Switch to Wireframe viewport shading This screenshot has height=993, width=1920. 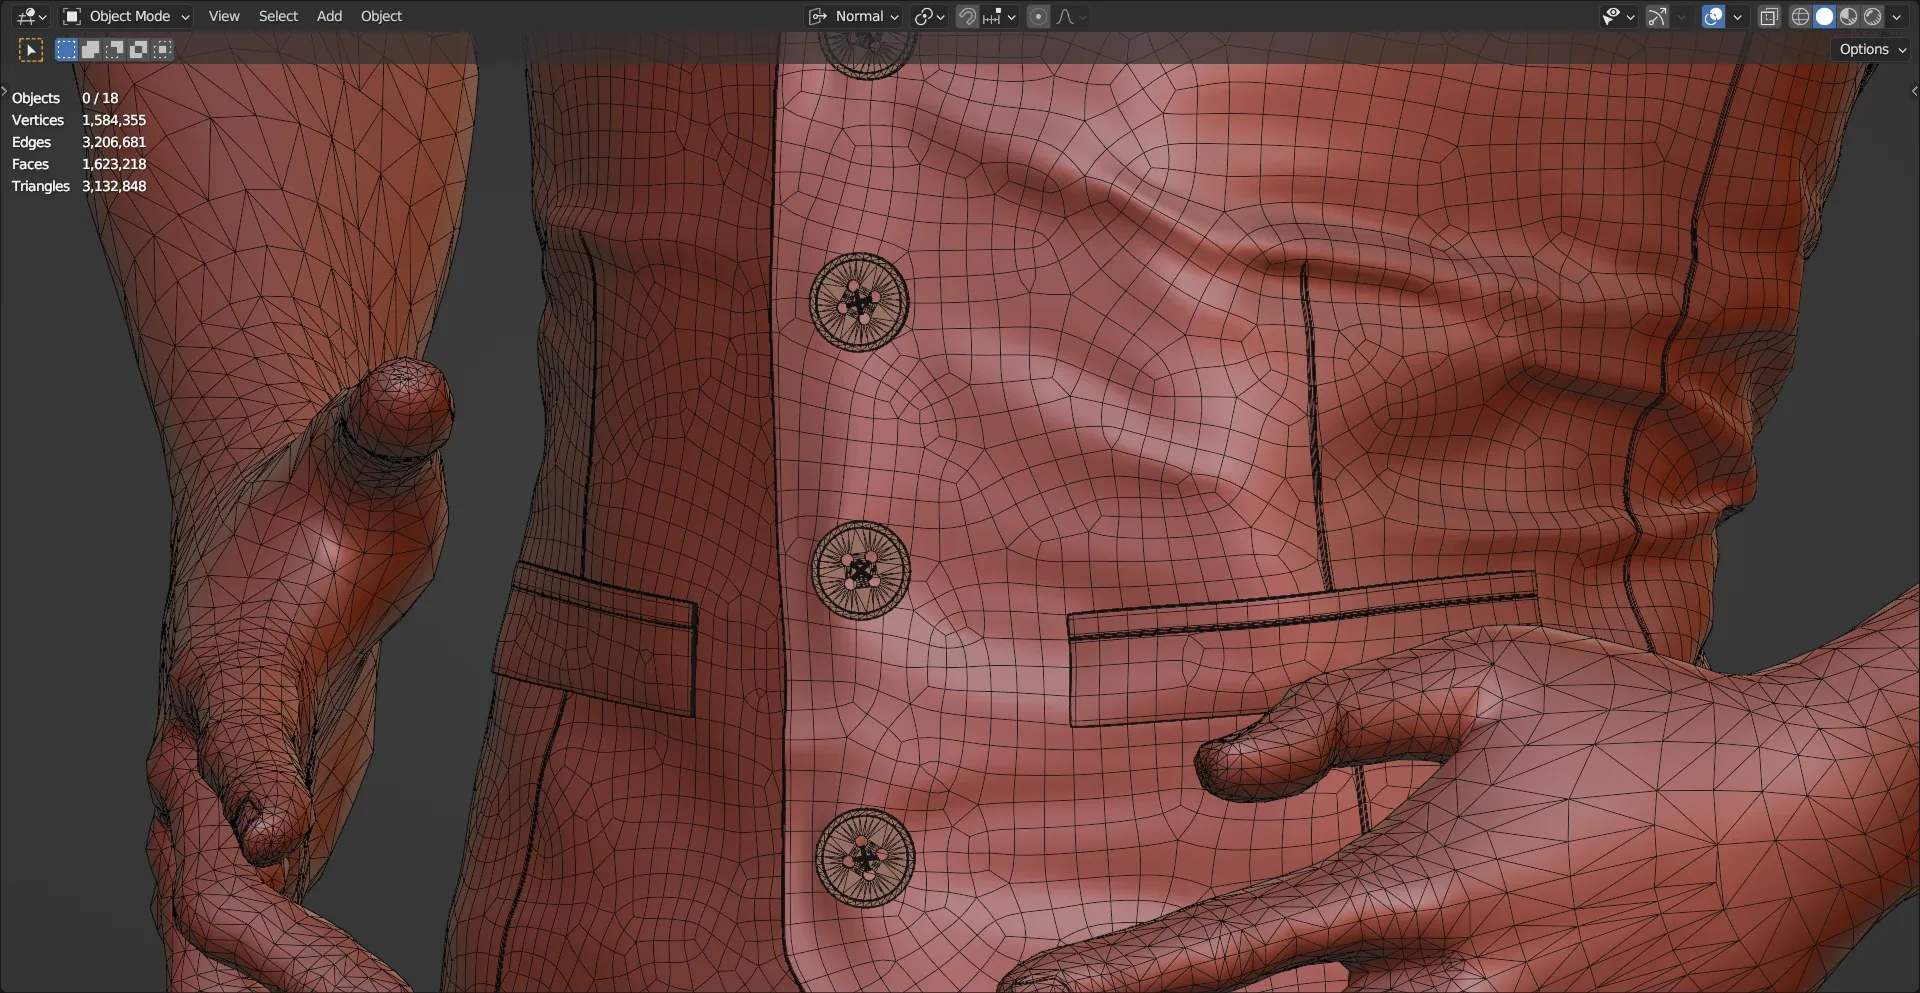(1800, 16)
